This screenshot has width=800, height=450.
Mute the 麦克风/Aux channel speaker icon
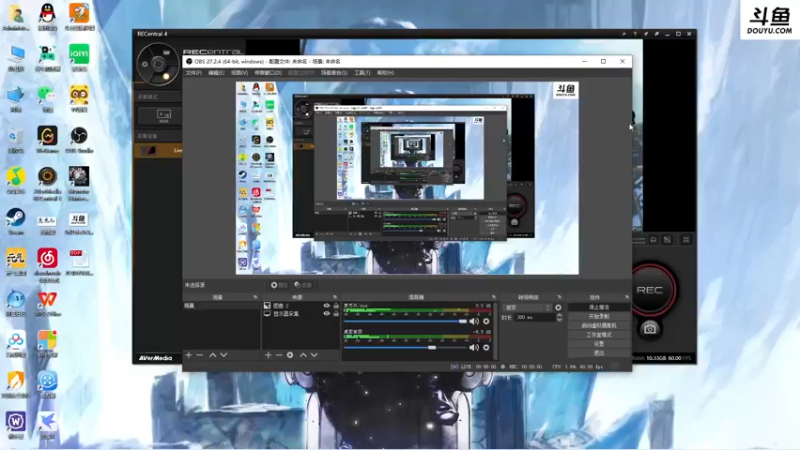474,321
